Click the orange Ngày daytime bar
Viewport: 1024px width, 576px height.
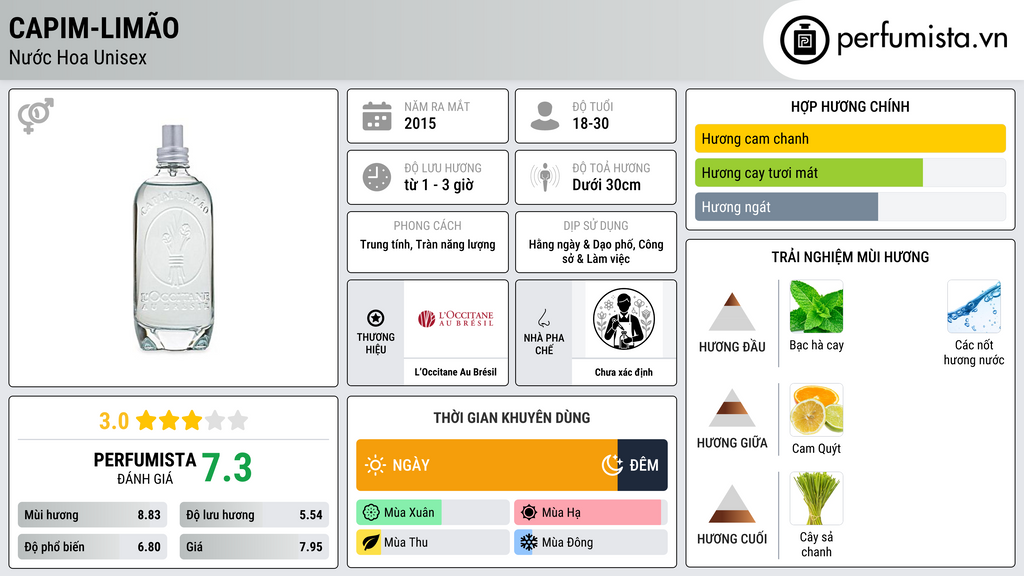tap(487, 465)
